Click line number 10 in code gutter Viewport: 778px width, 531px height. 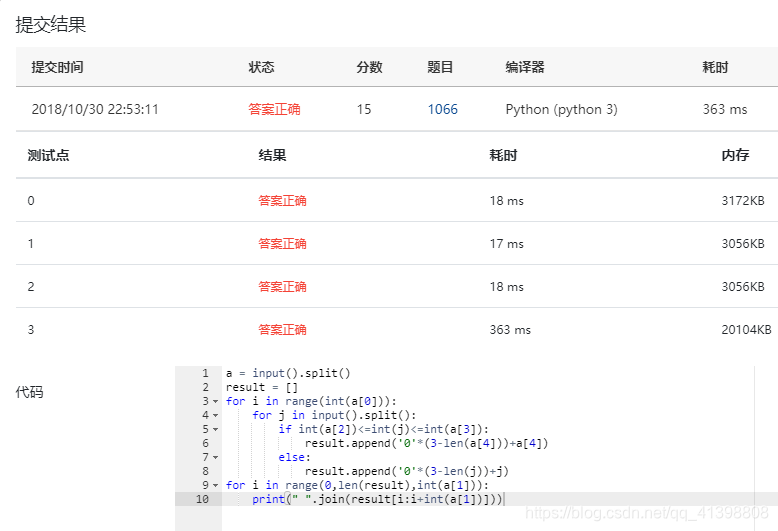click(202, 499)
